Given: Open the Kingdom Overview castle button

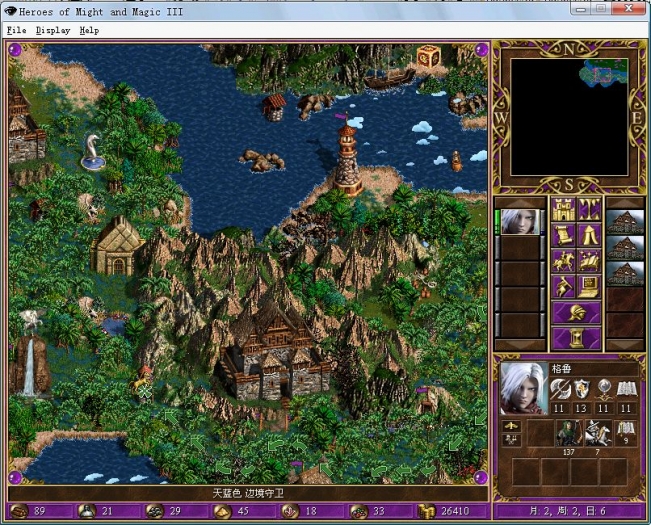Looking at the screenshot, I should pos(563,210).
